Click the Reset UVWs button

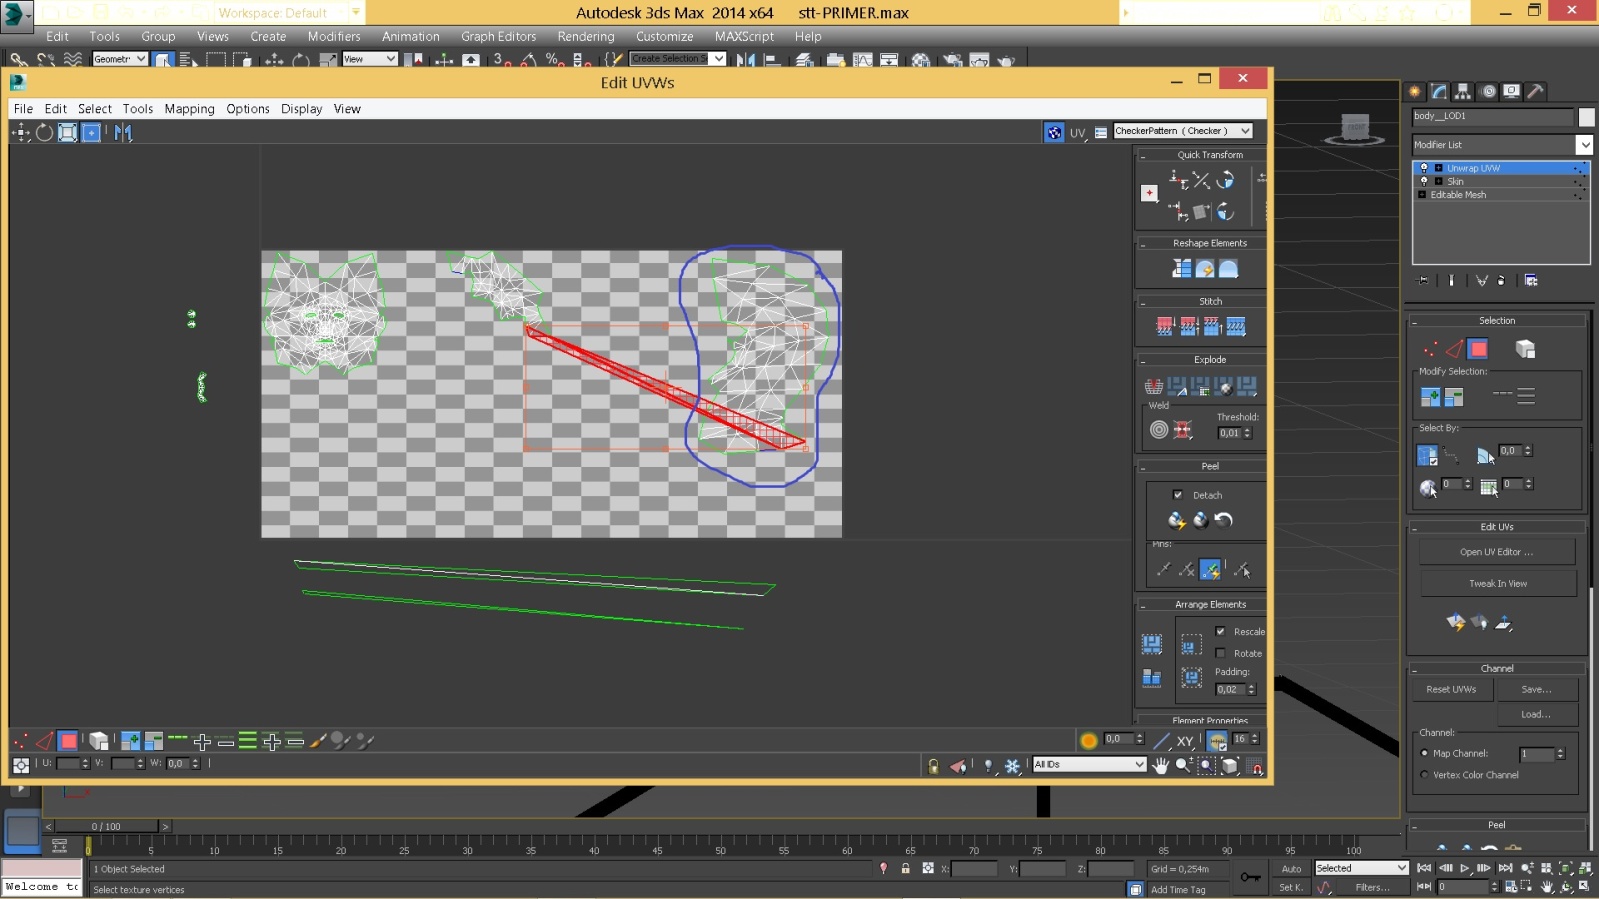(1451, 690)
